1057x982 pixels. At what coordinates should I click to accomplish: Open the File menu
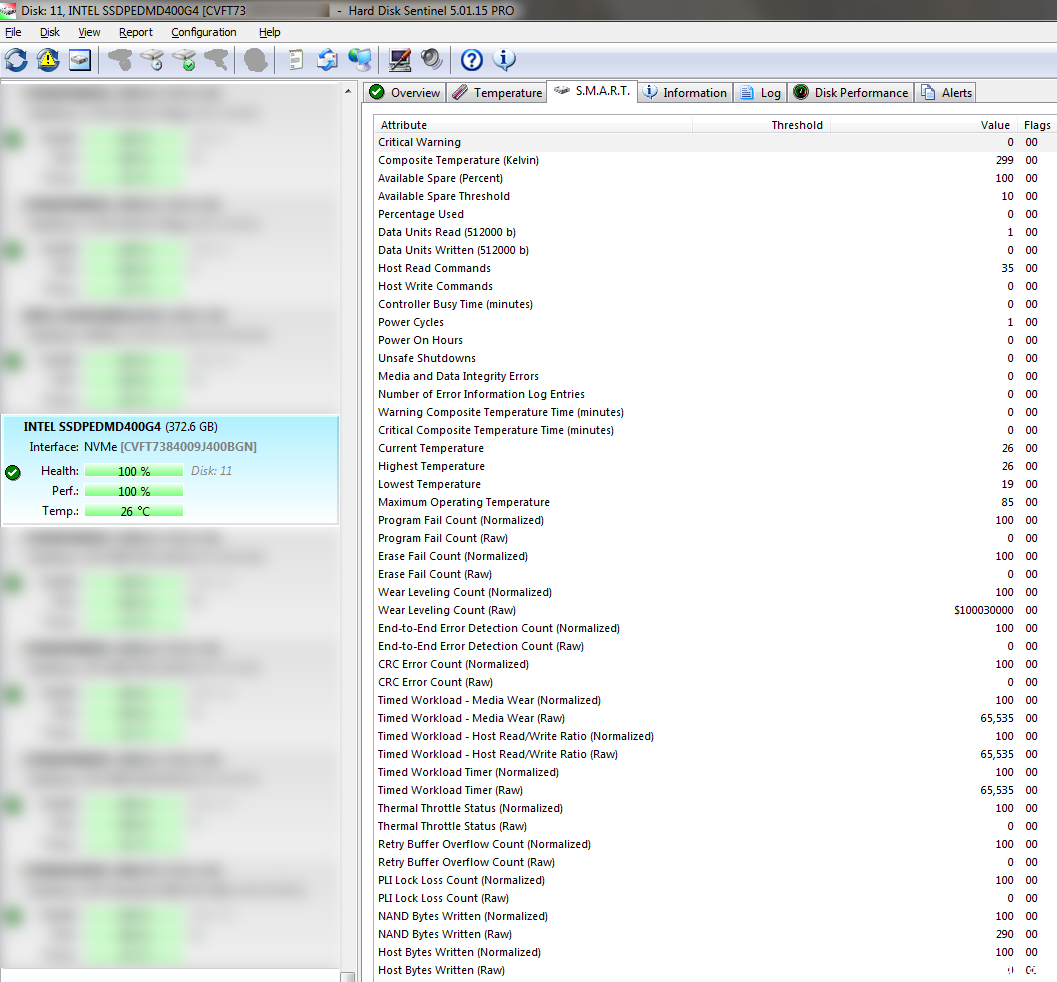[x=13, y=32]
